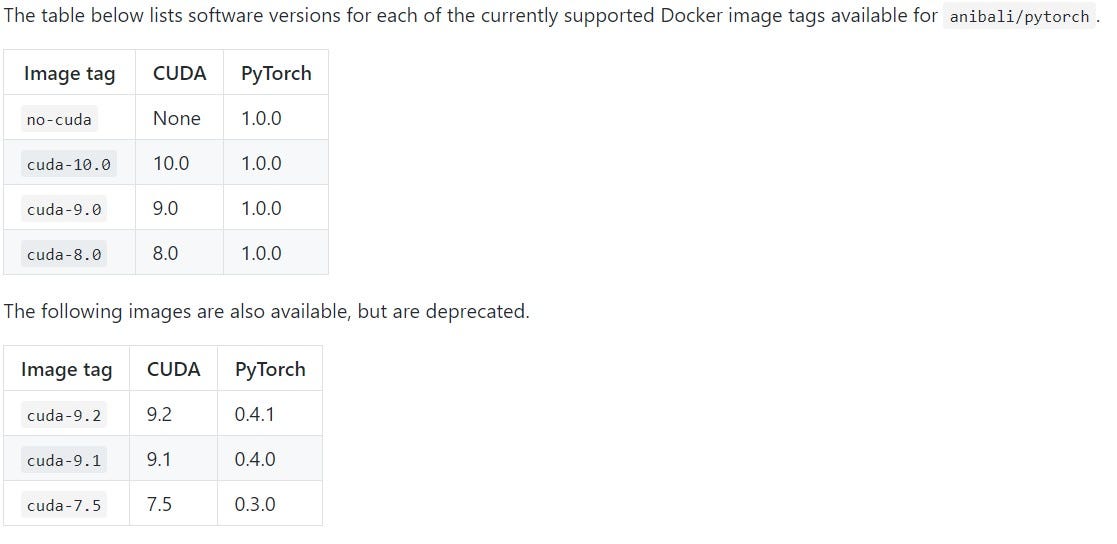The image size is (1117, 544).
Task: Click PyTorch header in the supported table
Action: (x=276, y=74)
